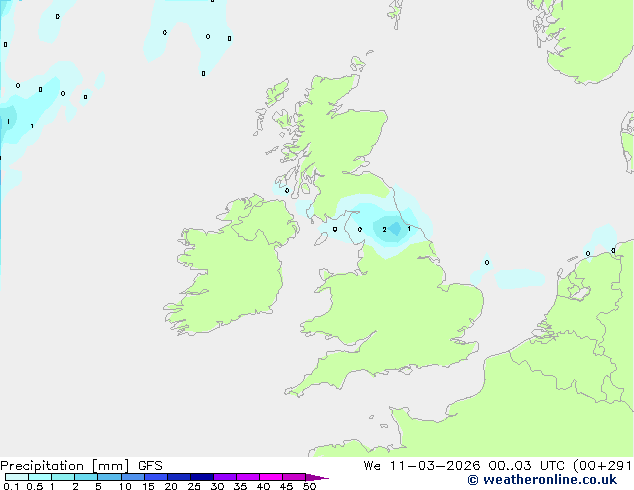The image size is (634, 490).
Task: Select the legend swatch starting at 20
Action: [179, 477]
